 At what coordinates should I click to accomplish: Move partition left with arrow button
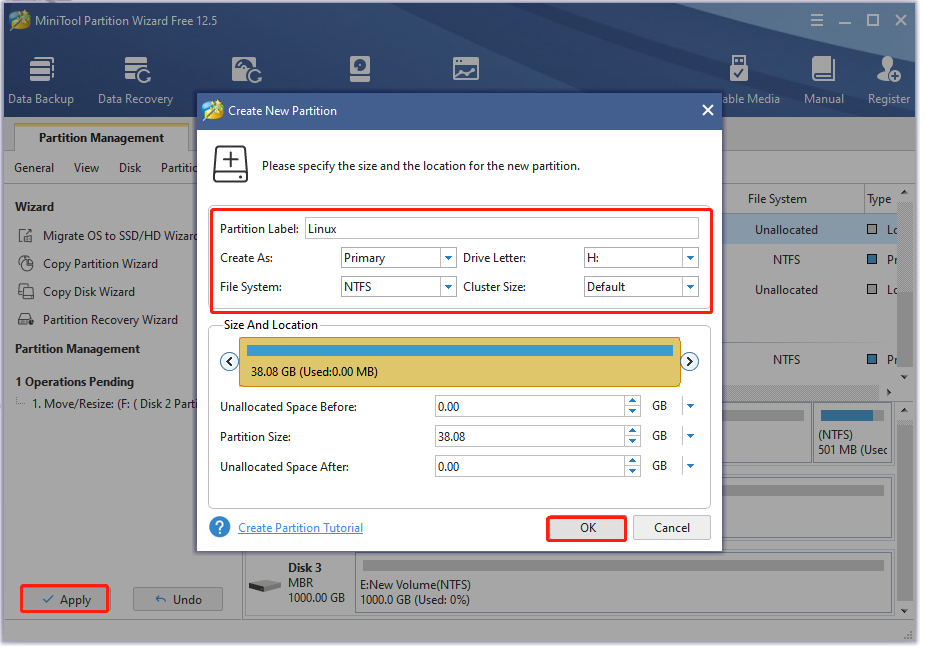click(229, 362)
